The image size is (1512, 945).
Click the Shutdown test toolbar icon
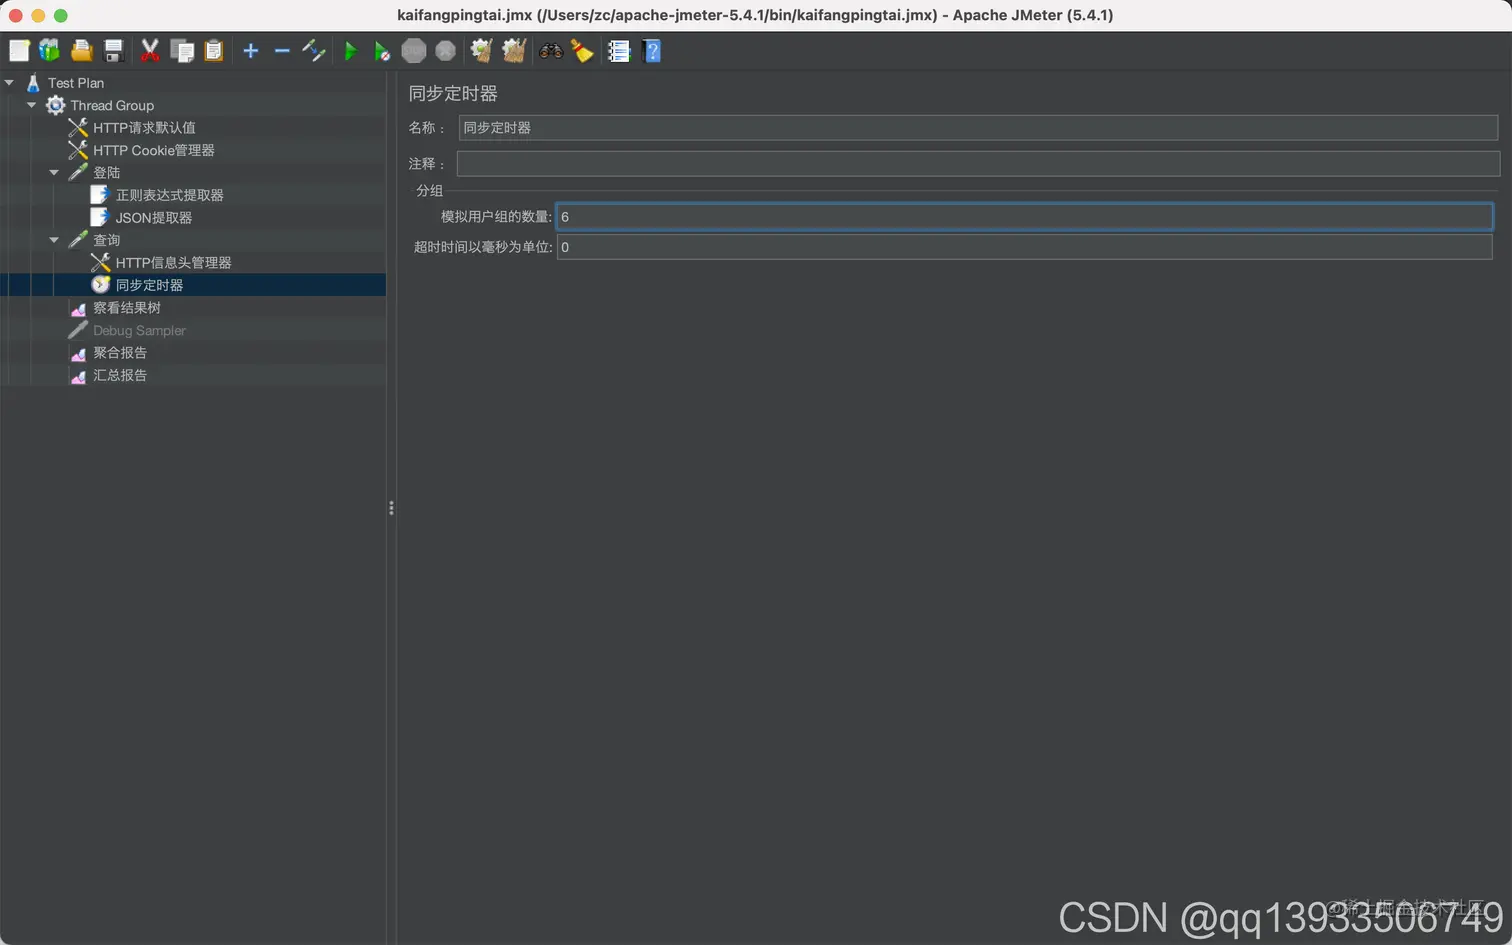pos(446,51)
